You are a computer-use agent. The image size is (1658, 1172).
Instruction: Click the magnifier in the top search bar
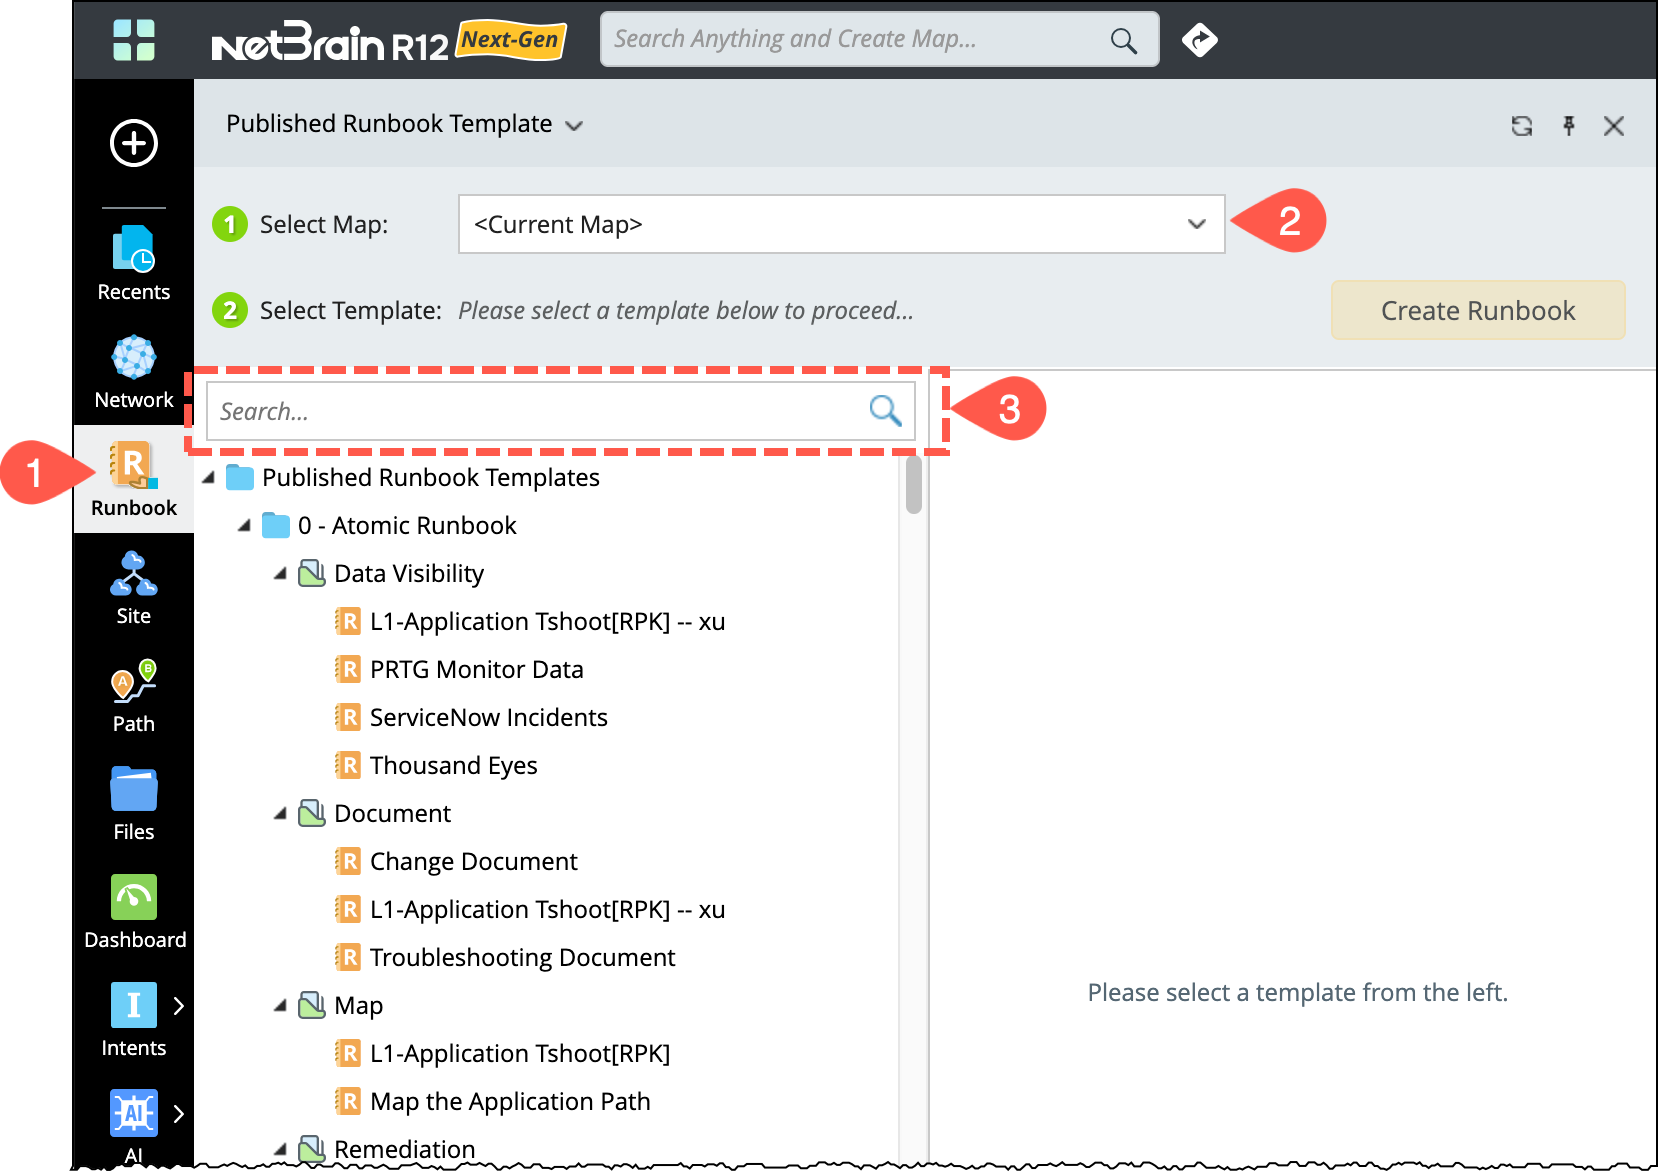coord(1124,40)
